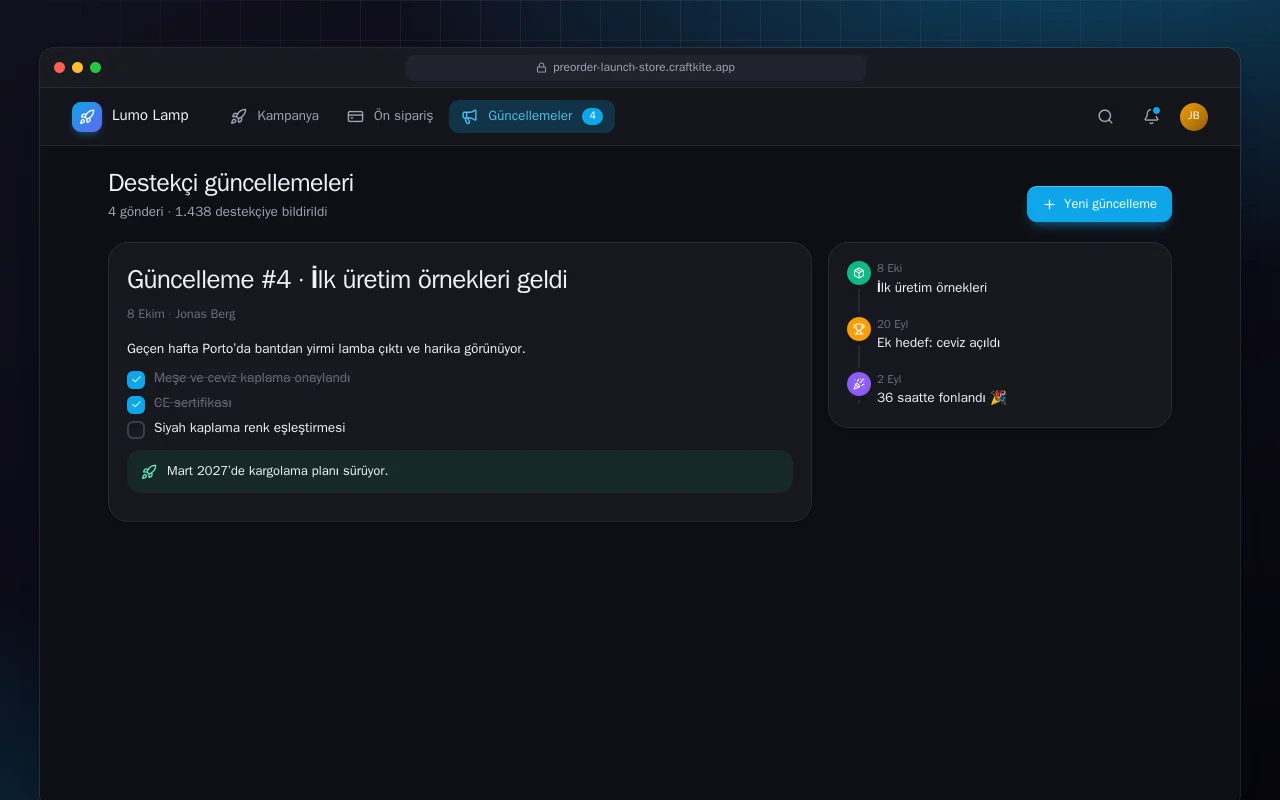Viewport: 1280px width, 800px height.
Task: Click the "Yeni güncelleme" button
Action: pos(1099,204)
